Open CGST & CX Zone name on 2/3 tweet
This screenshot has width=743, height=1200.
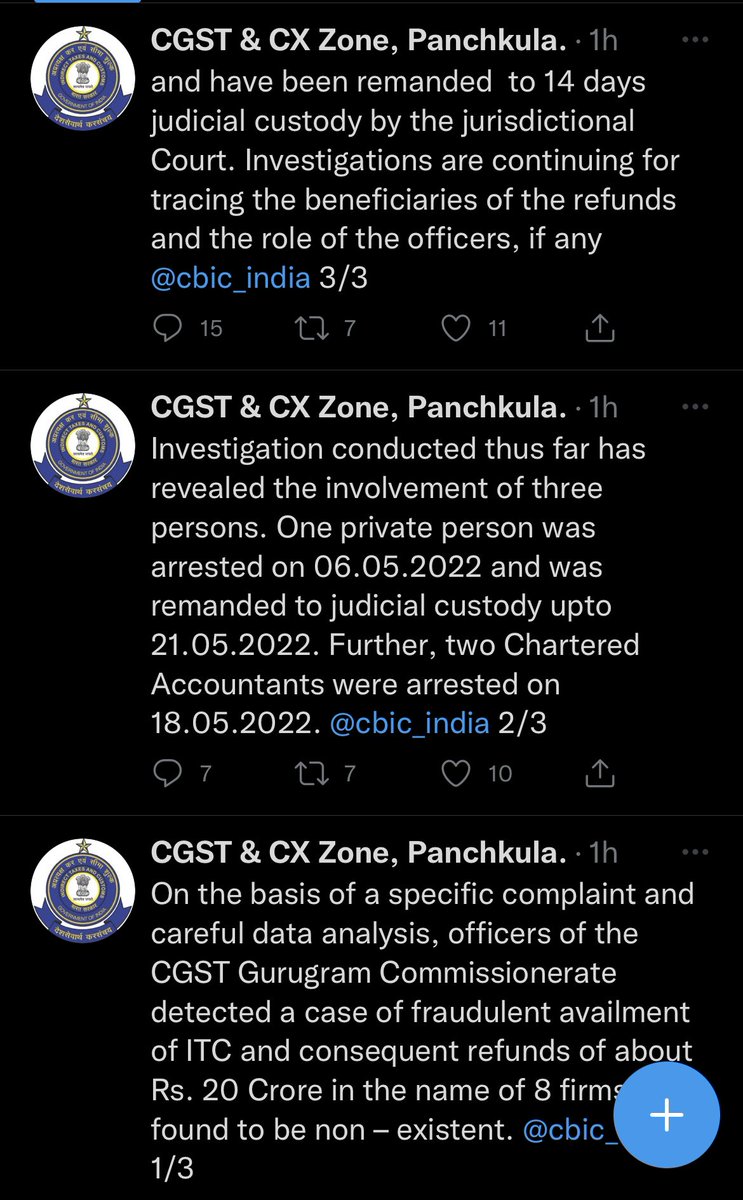pyautogui.click(x=358, y=408)
